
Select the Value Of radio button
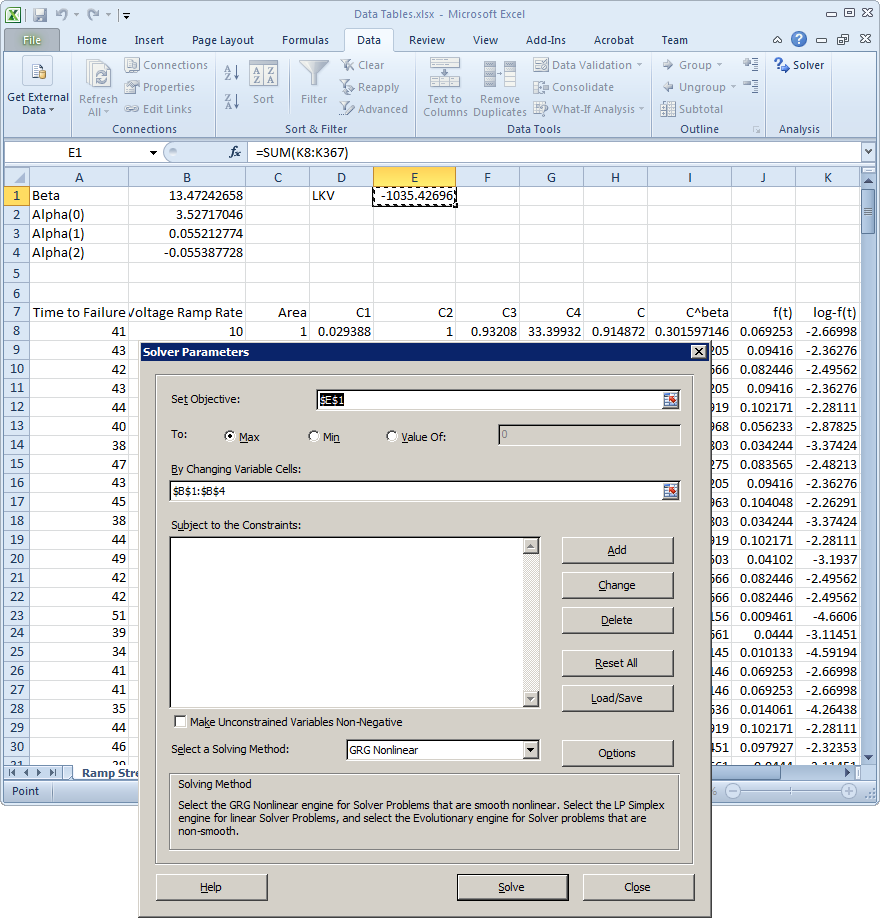tap(392, 437)
